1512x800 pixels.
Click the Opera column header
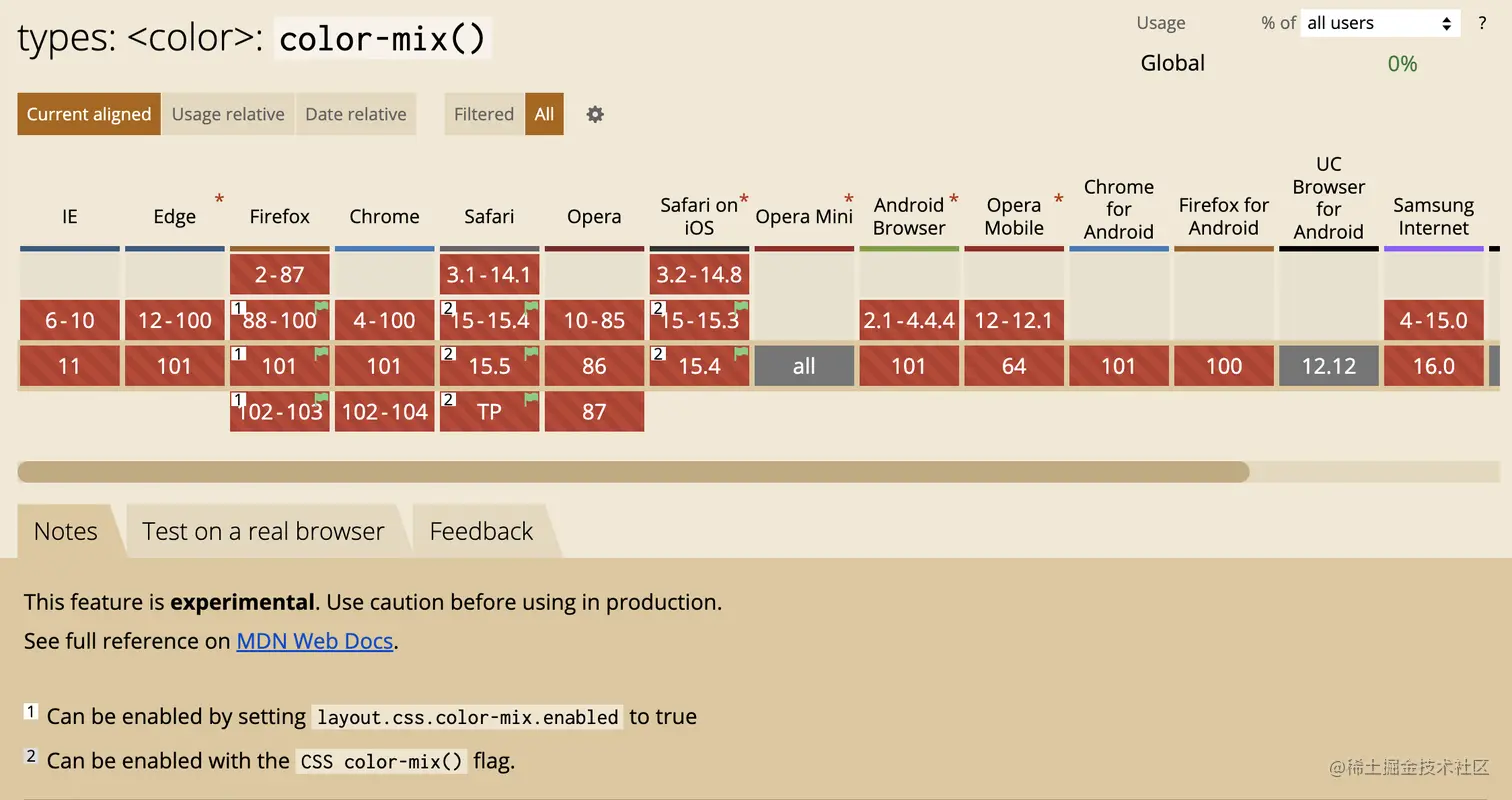[x=594, y=216]
